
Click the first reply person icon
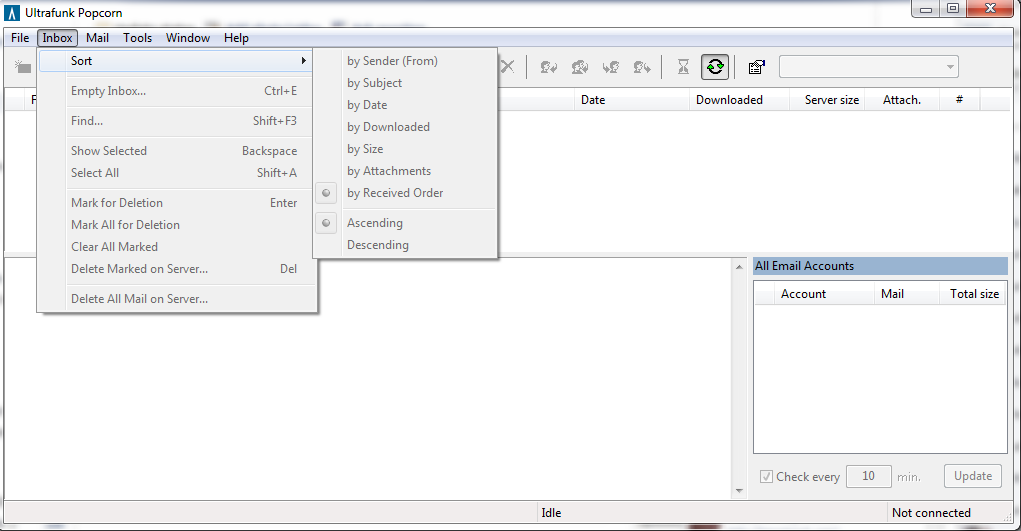pyautogui.click(x=548, y=67)
